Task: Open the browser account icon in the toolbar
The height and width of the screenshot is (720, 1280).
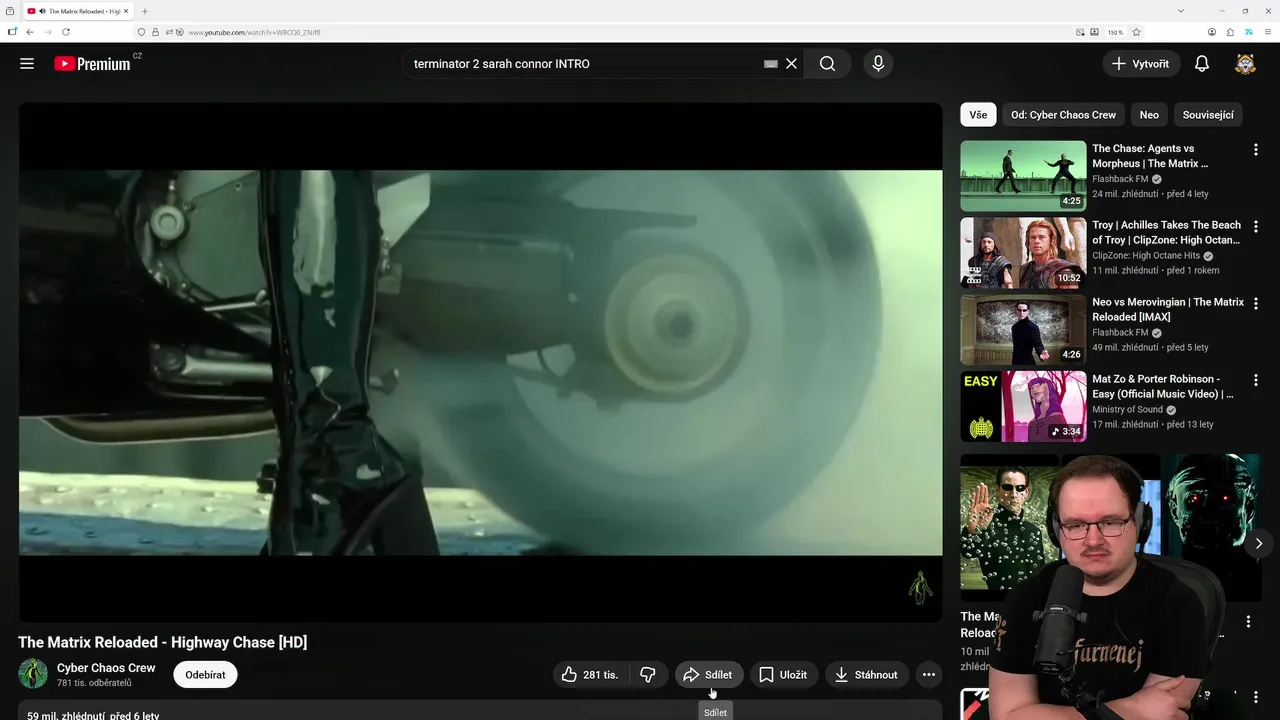Action: [x=1212, y=32]
